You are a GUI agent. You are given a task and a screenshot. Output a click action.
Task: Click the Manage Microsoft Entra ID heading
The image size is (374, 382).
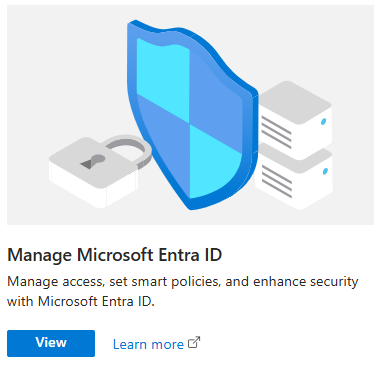(114, 255)
